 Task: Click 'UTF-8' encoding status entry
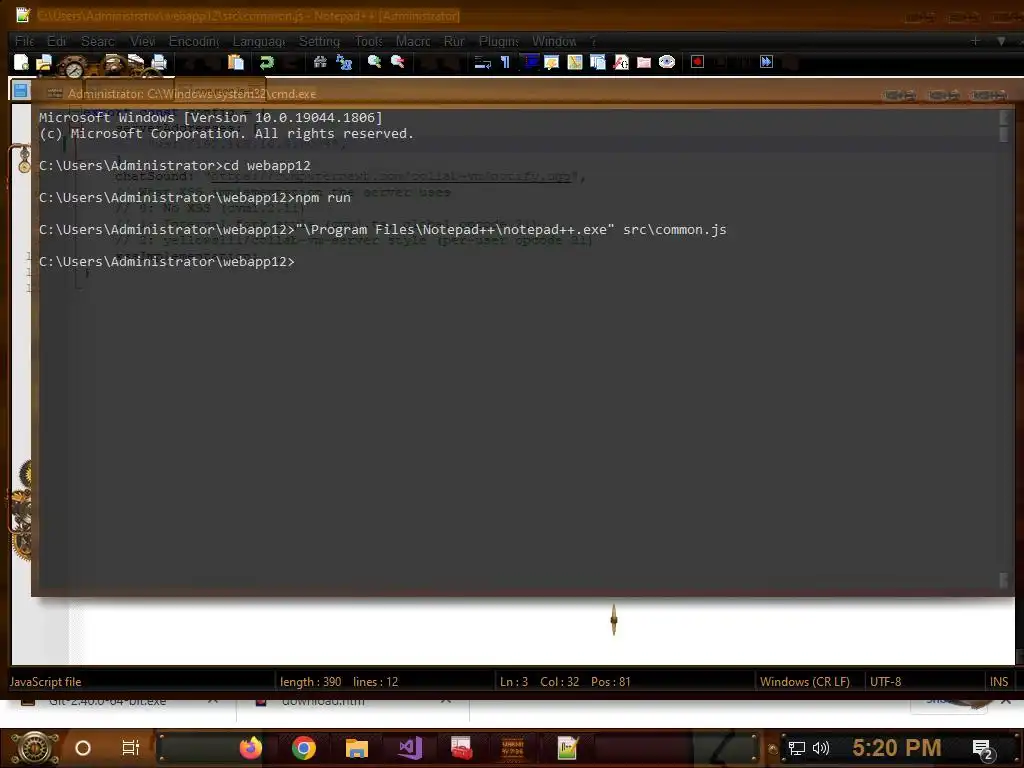click(886, 681)
